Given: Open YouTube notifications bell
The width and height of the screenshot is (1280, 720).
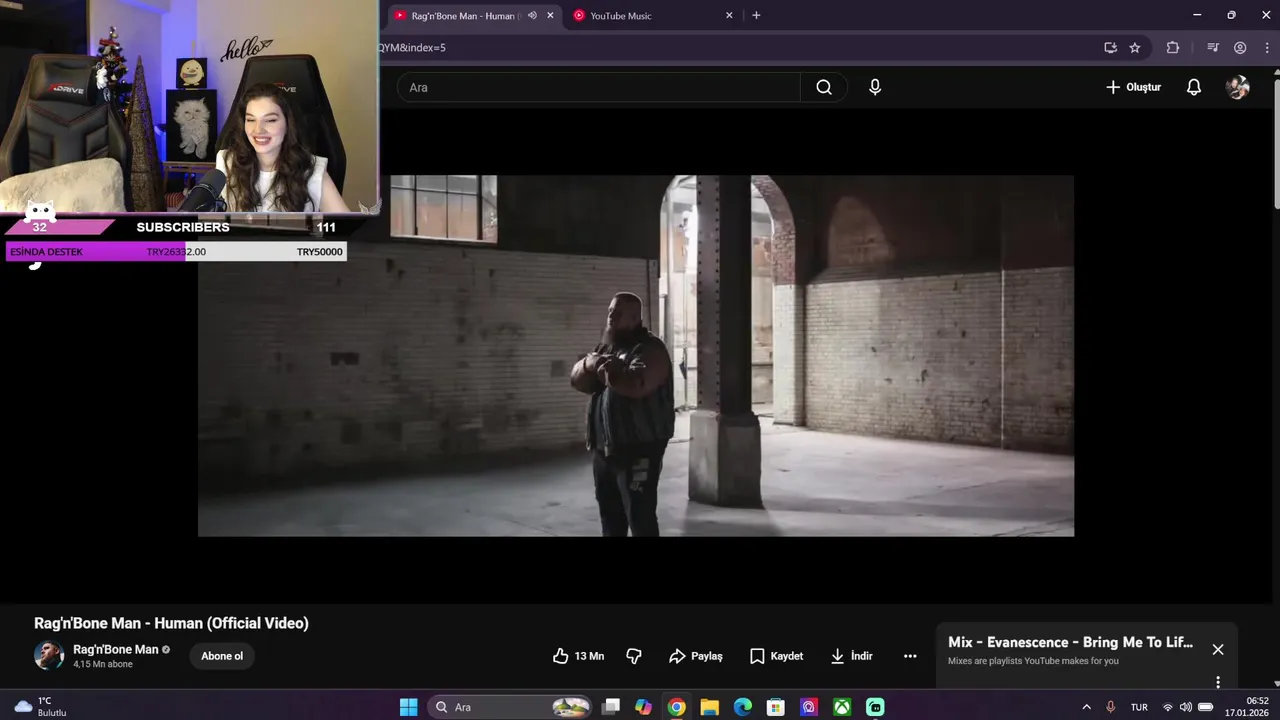Looking at the screenshot, I should tap(1194, 87).
